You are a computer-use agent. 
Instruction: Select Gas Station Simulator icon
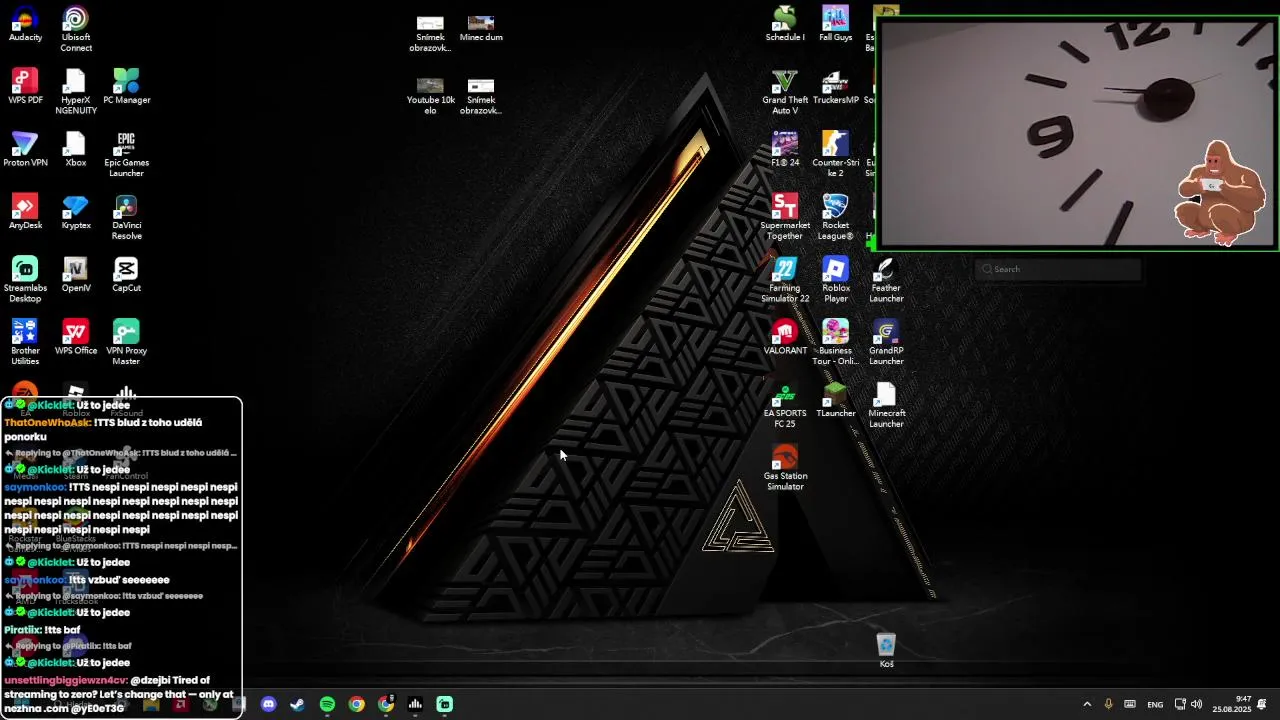click(785, 469)
